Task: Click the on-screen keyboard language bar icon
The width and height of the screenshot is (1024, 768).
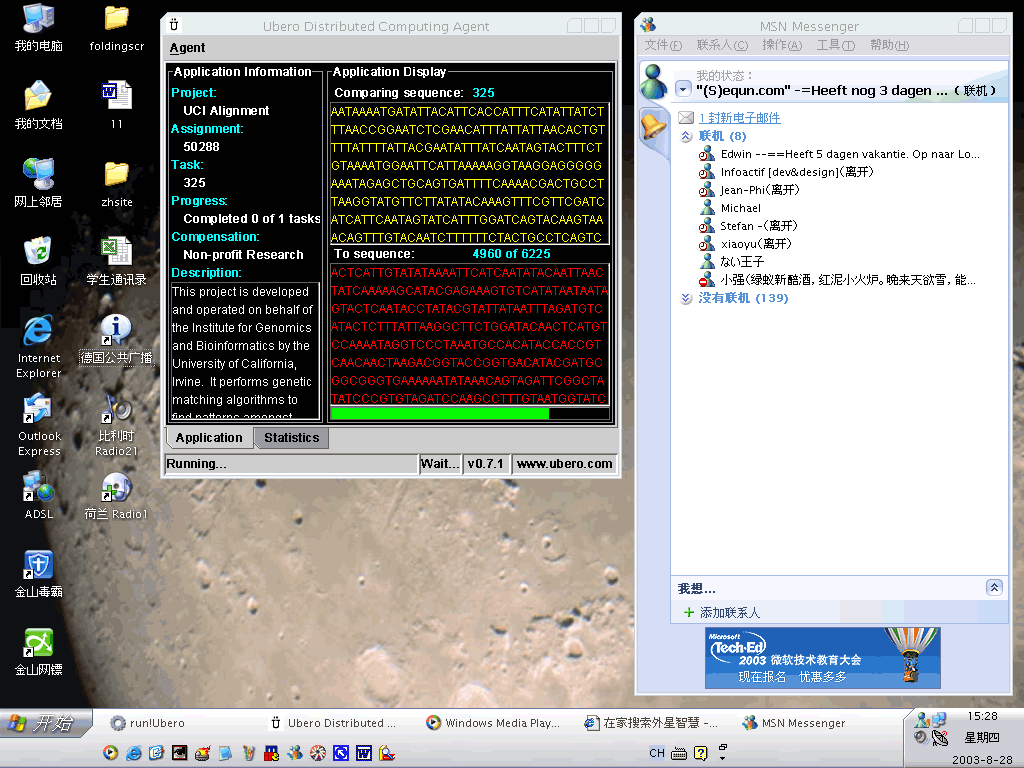Action: click(679, 754)
